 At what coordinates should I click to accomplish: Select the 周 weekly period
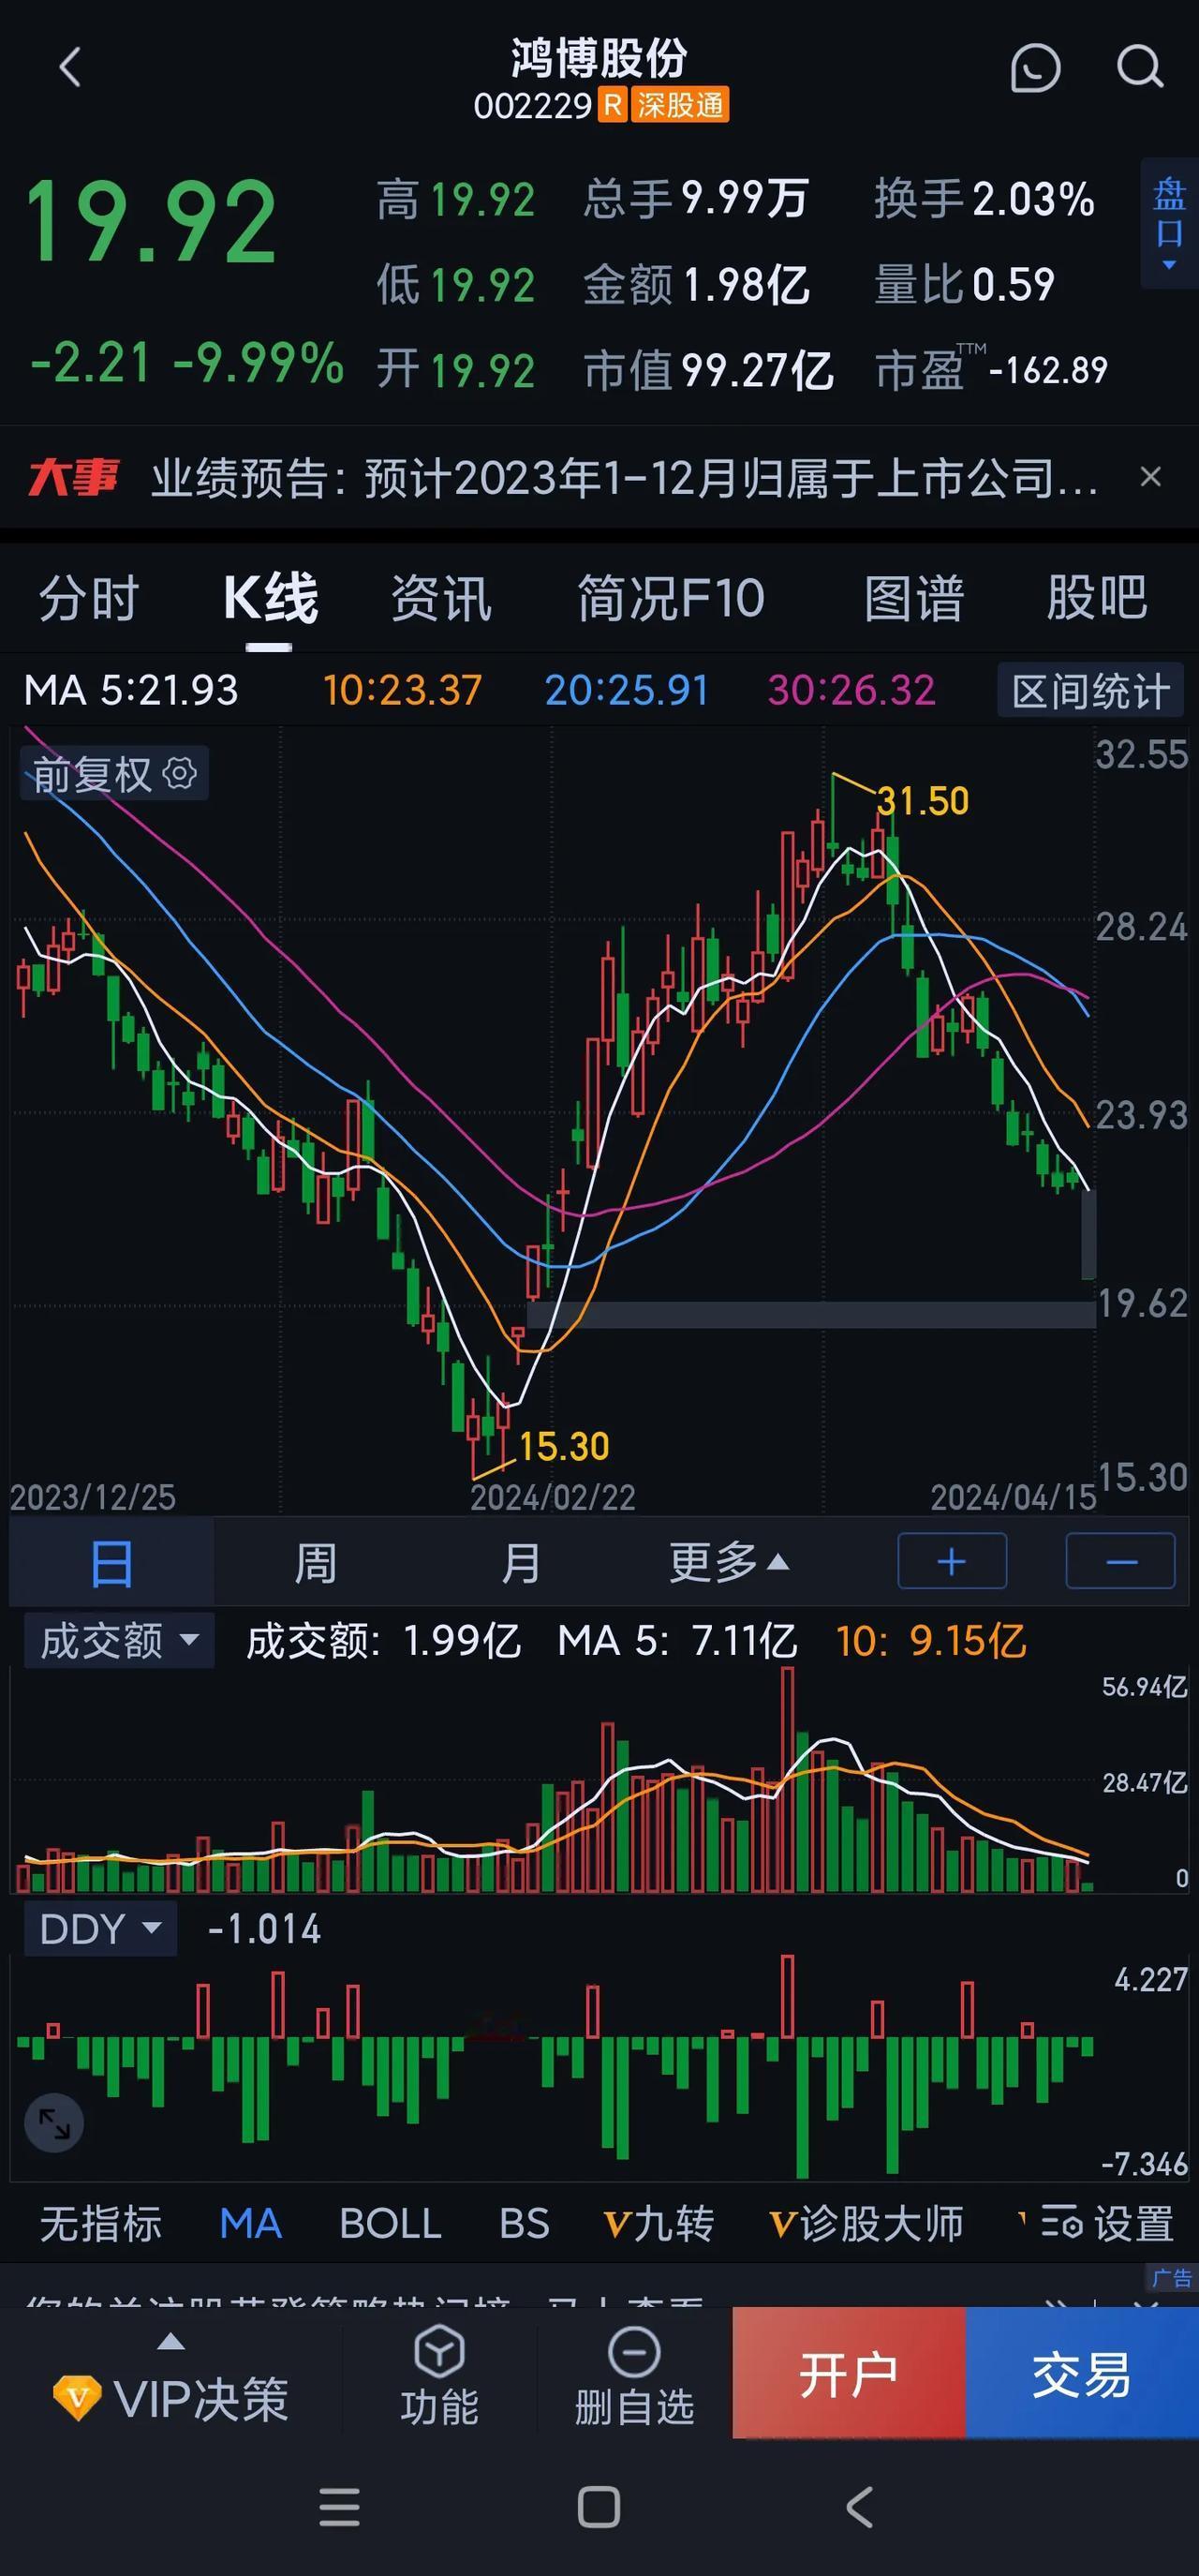click(315, 1563)
